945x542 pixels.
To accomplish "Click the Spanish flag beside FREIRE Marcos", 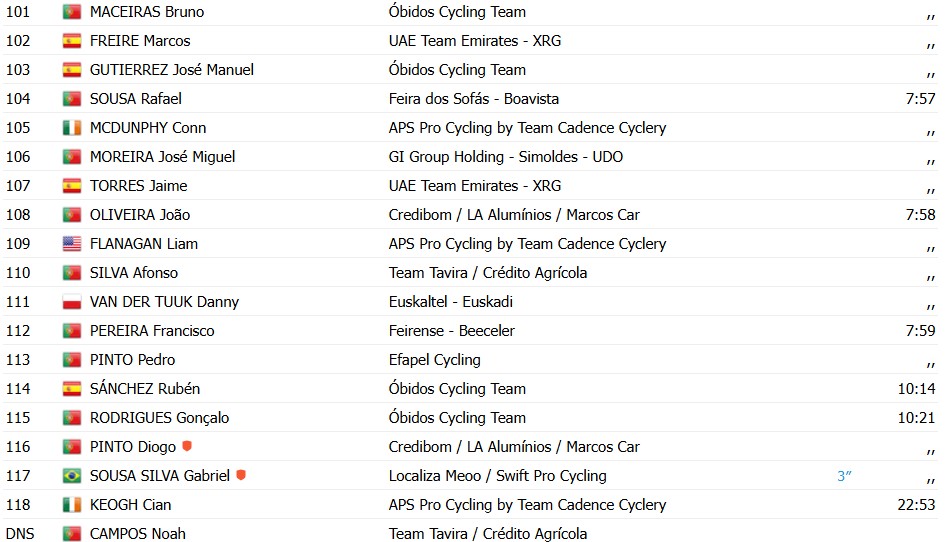I will point(72,41).
